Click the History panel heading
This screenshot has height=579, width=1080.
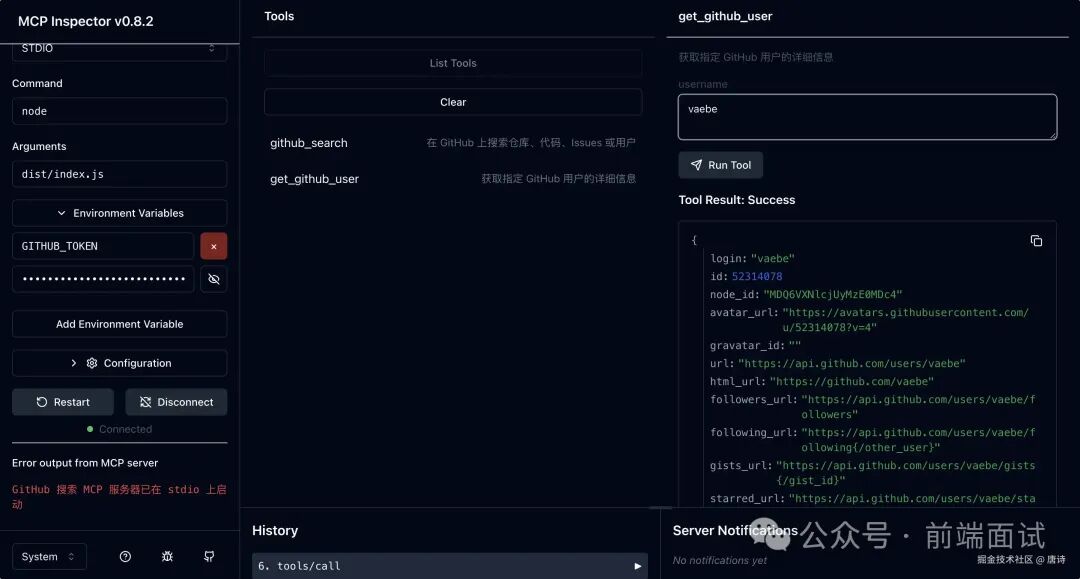pyautogui.click(x=275, y=531)
